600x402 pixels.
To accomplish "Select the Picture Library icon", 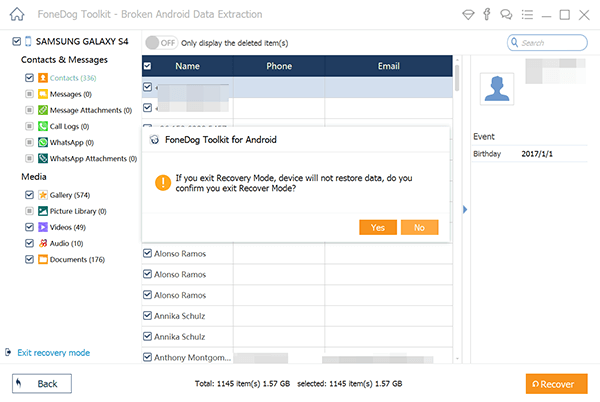I will click(43, 211).
